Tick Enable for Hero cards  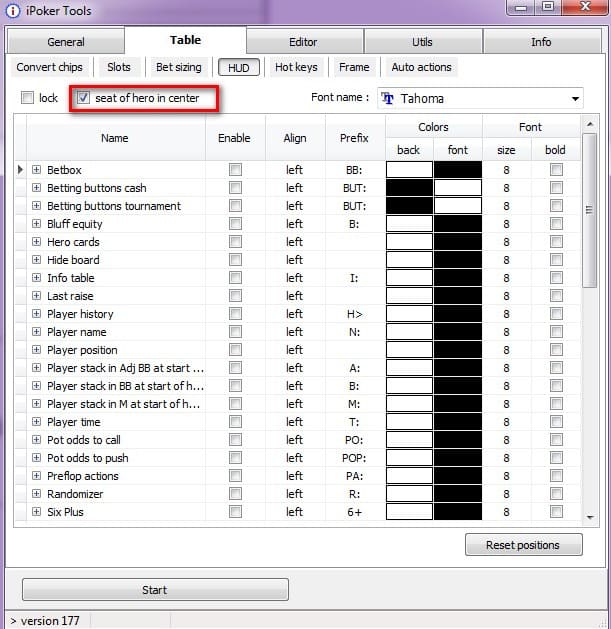click(235, 241)
